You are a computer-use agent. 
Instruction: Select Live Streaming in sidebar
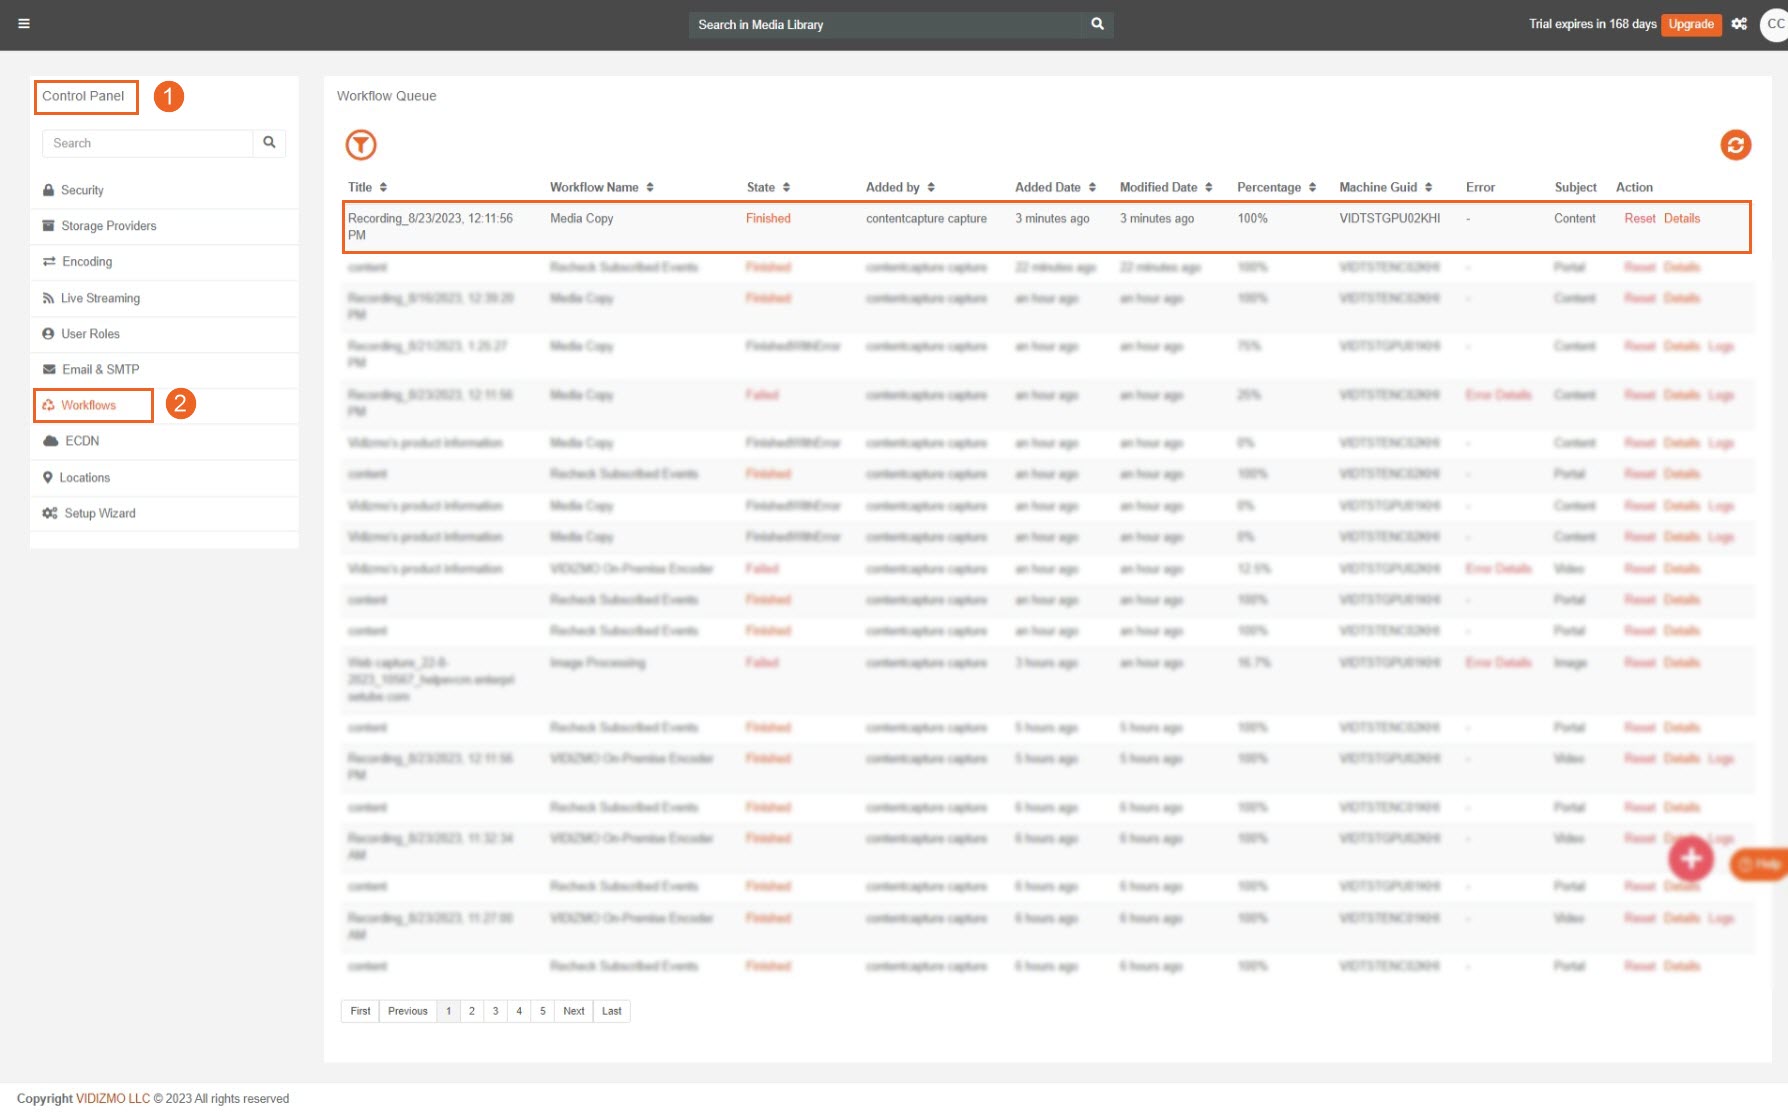100,298
